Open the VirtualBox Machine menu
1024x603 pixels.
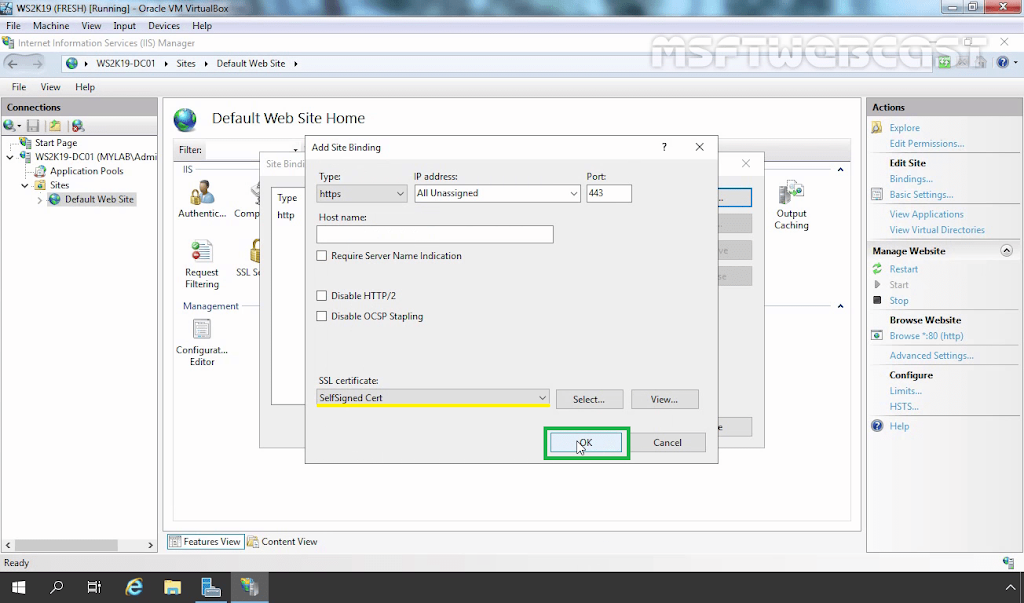[x=51, y=25]
